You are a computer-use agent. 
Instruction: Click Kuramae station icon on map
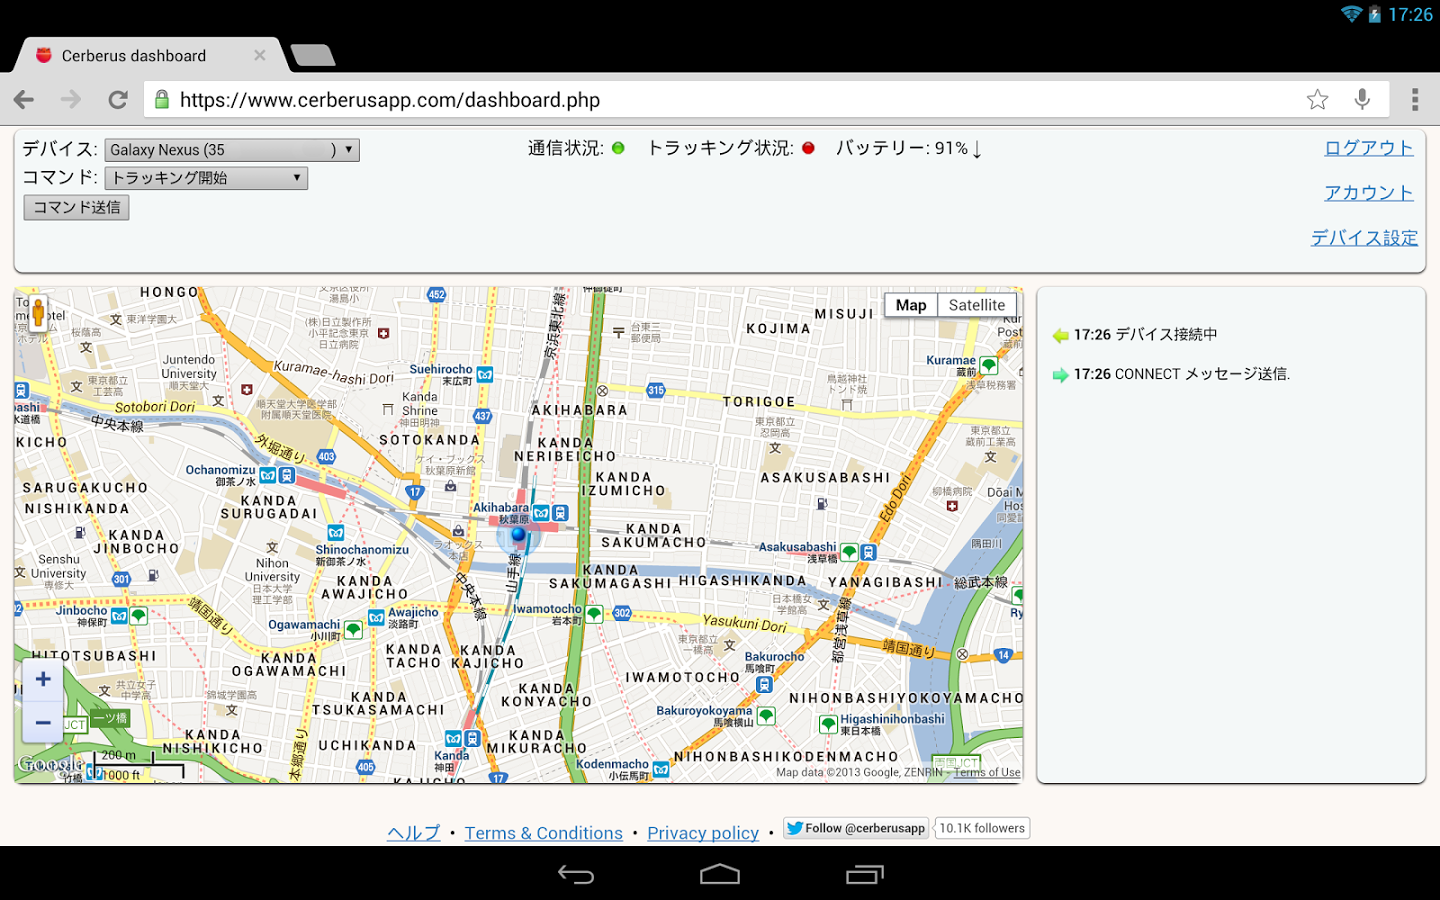click(x=988, y=365)
